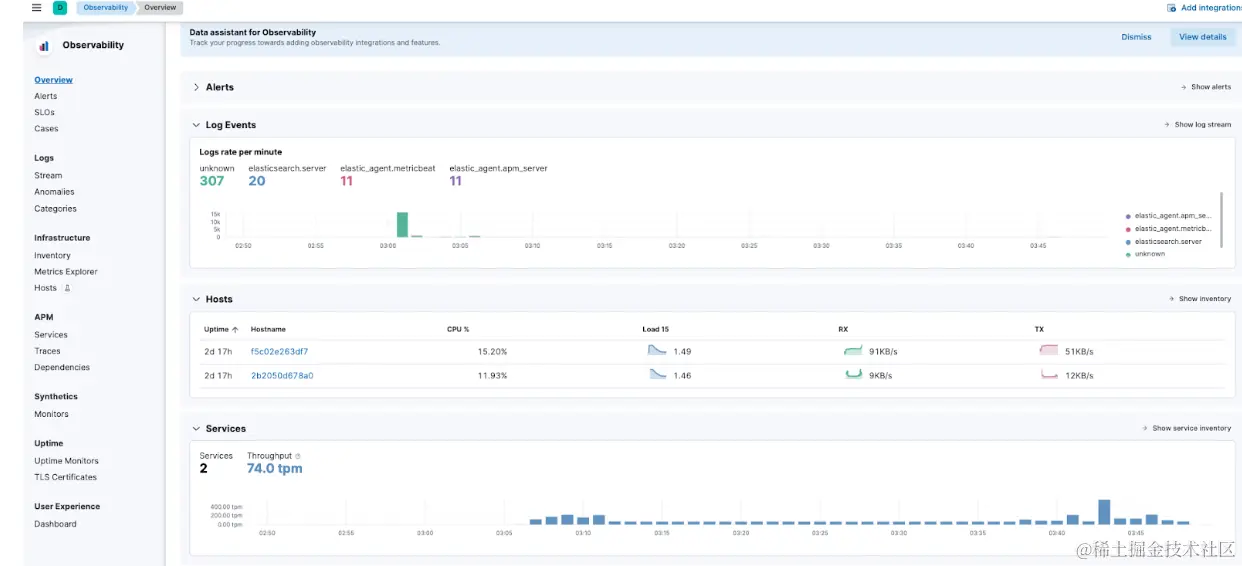Screen dimensions: 1242x566
Task: Click RX sparkline for f5c02e263df7
Action: [x=853, y=351]
